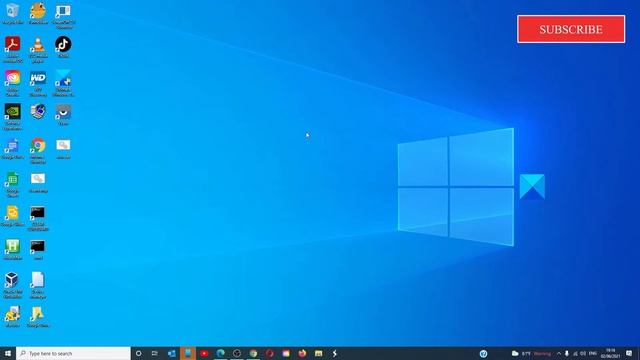Open the volume control tray icon
The image size is (640, 360).
click(583, 353)
